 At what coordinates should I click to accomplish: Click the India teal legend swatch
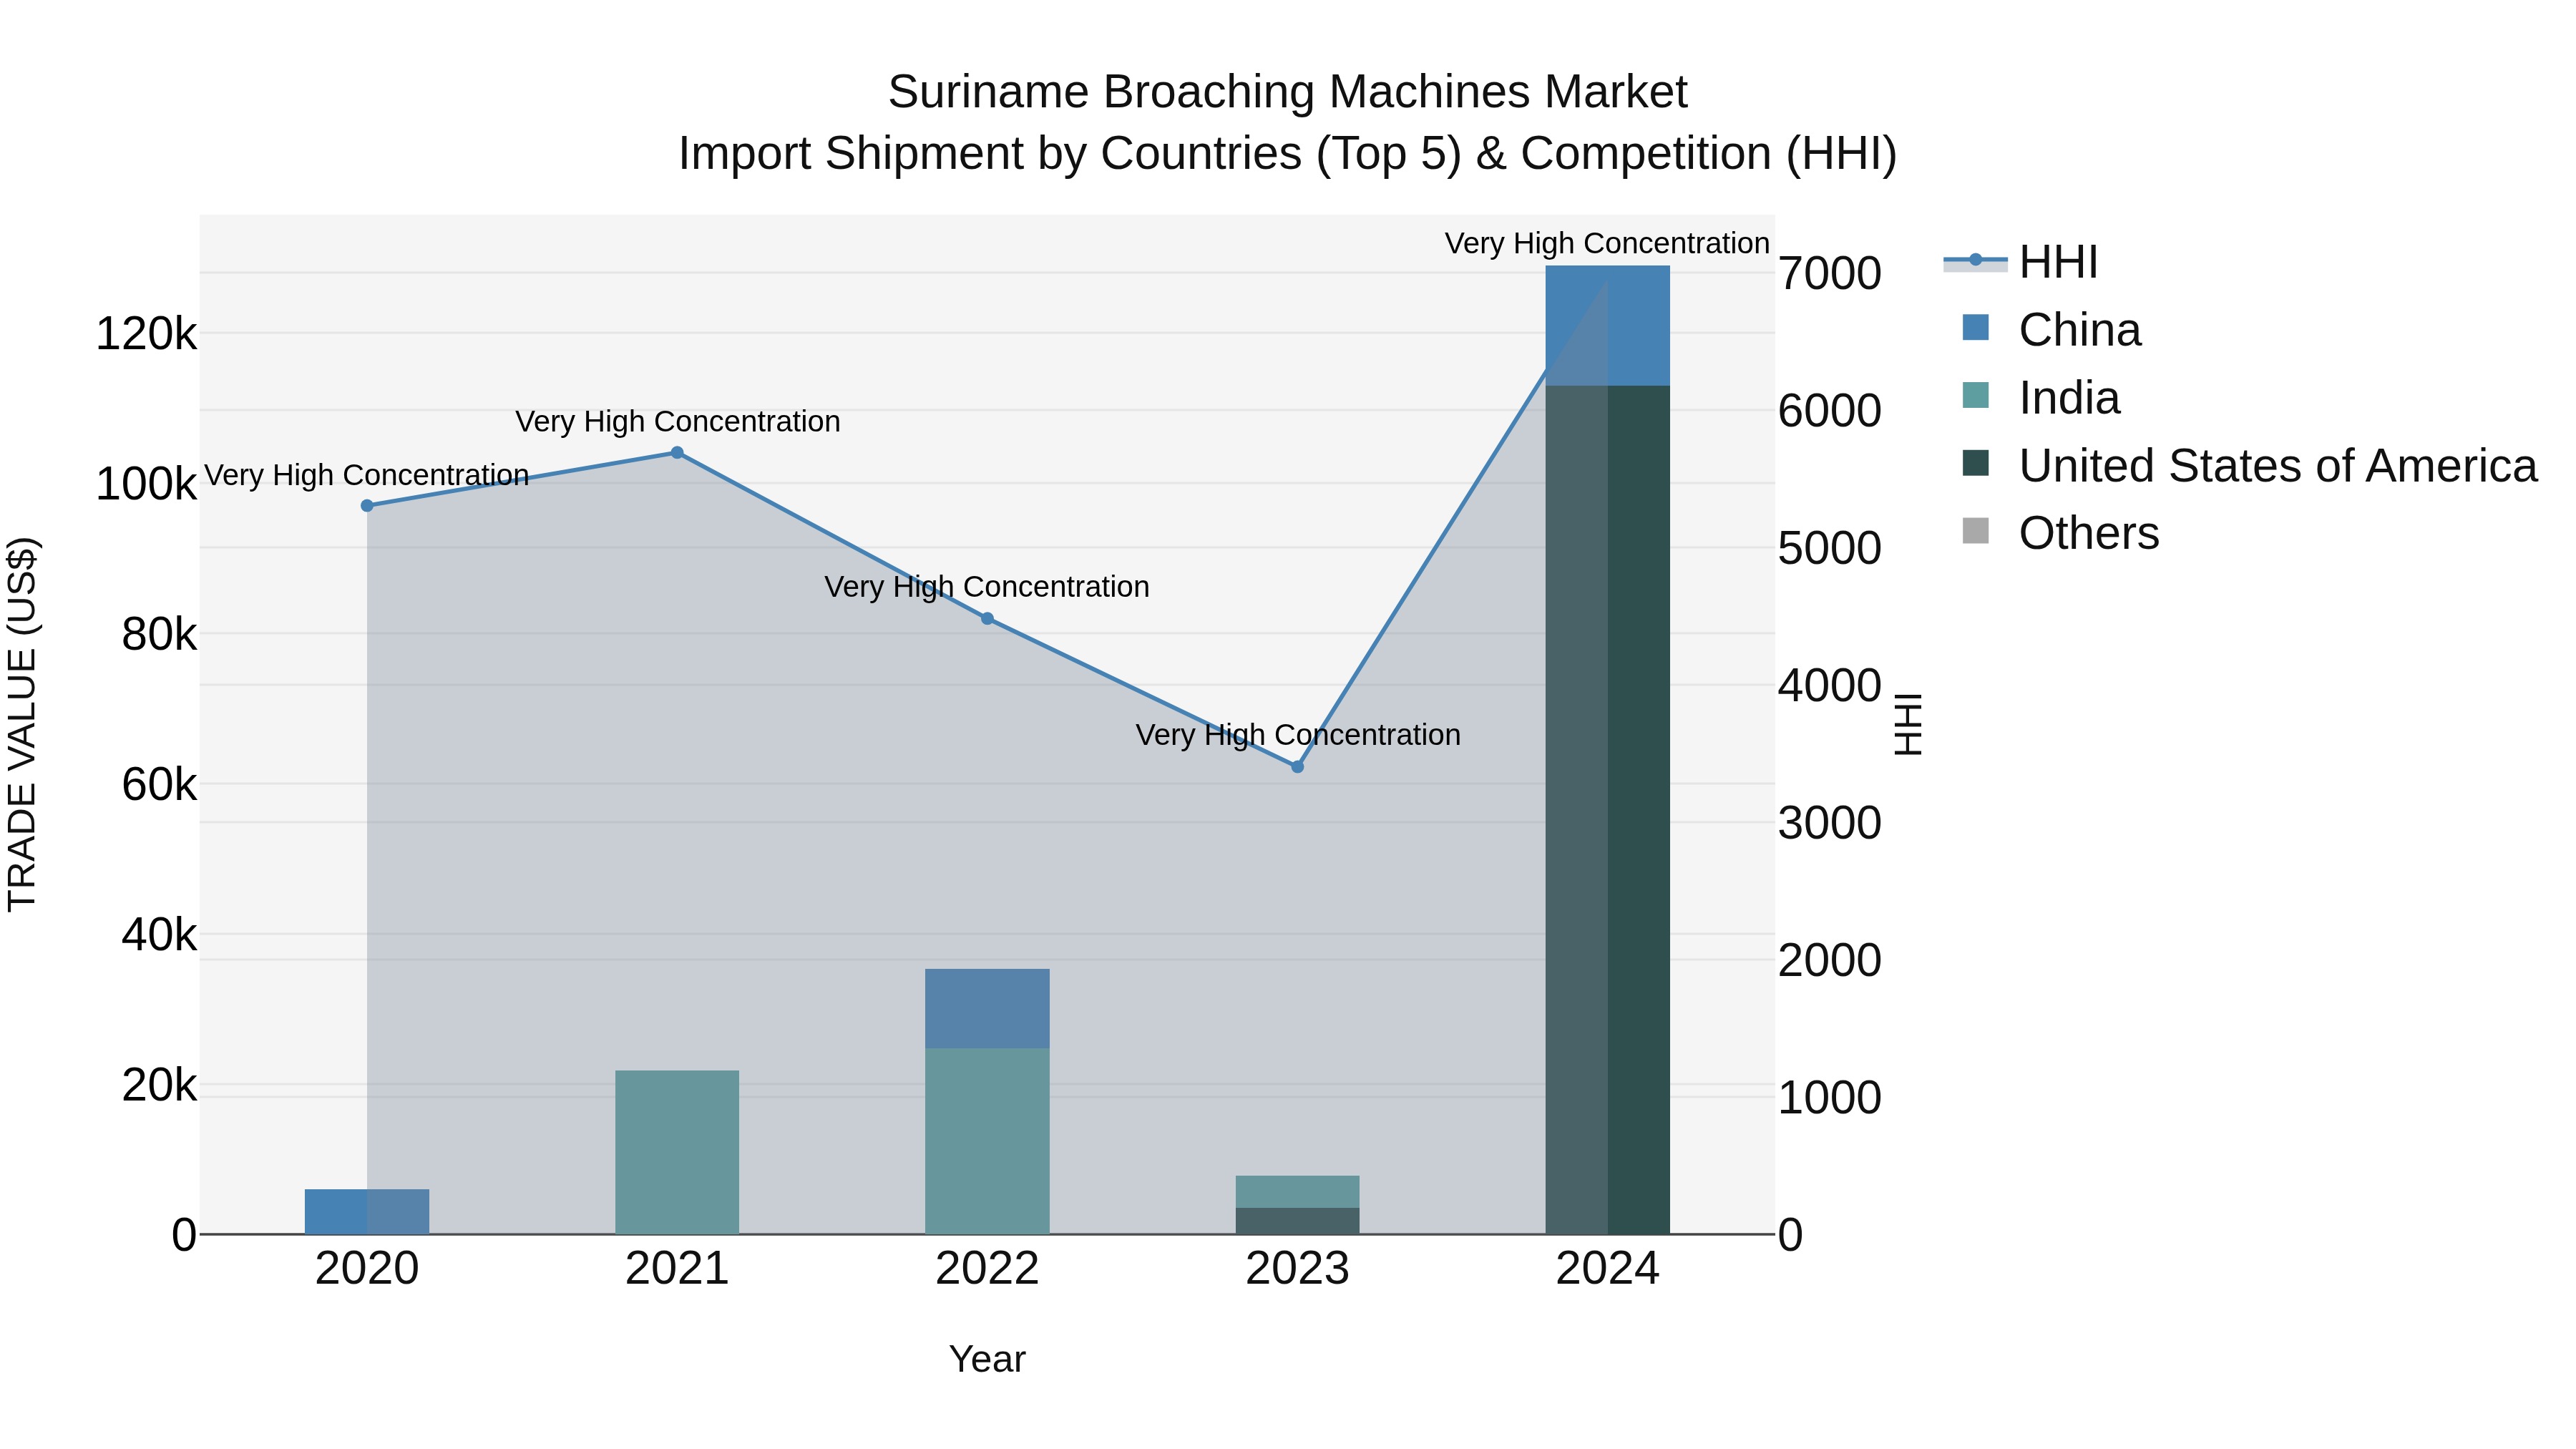pyautogui.click(x=1976, y=395)
